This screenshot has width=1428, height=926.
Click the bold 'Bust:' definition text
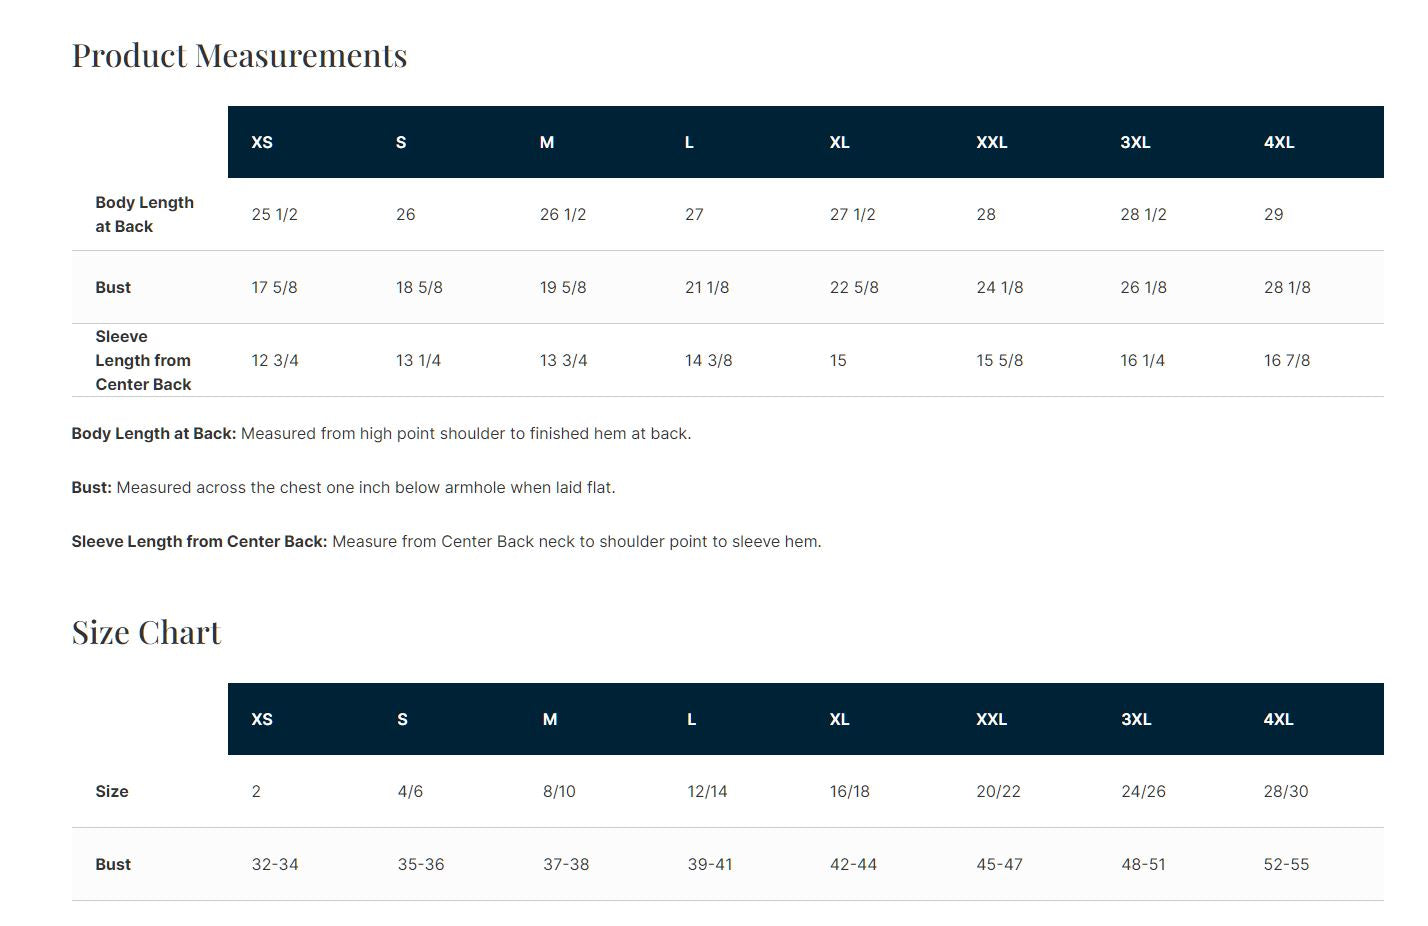92,487
